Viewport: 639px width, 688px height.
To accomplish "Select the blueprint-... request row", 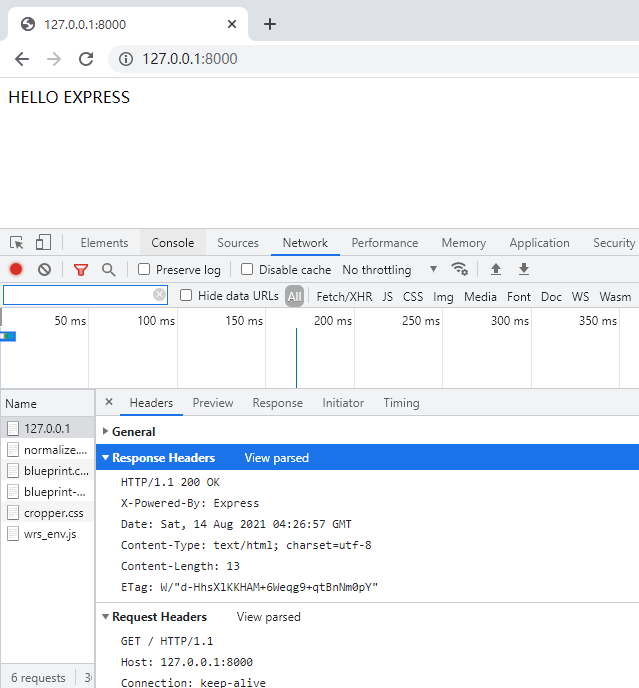I will [47, 492].
